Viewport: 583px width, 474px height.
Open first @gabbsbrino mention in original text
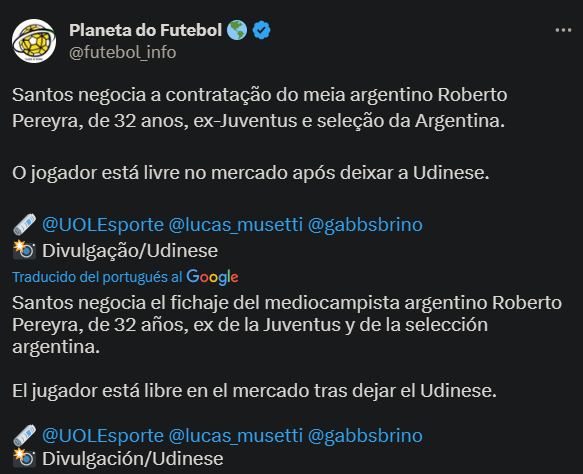point(365,225)
